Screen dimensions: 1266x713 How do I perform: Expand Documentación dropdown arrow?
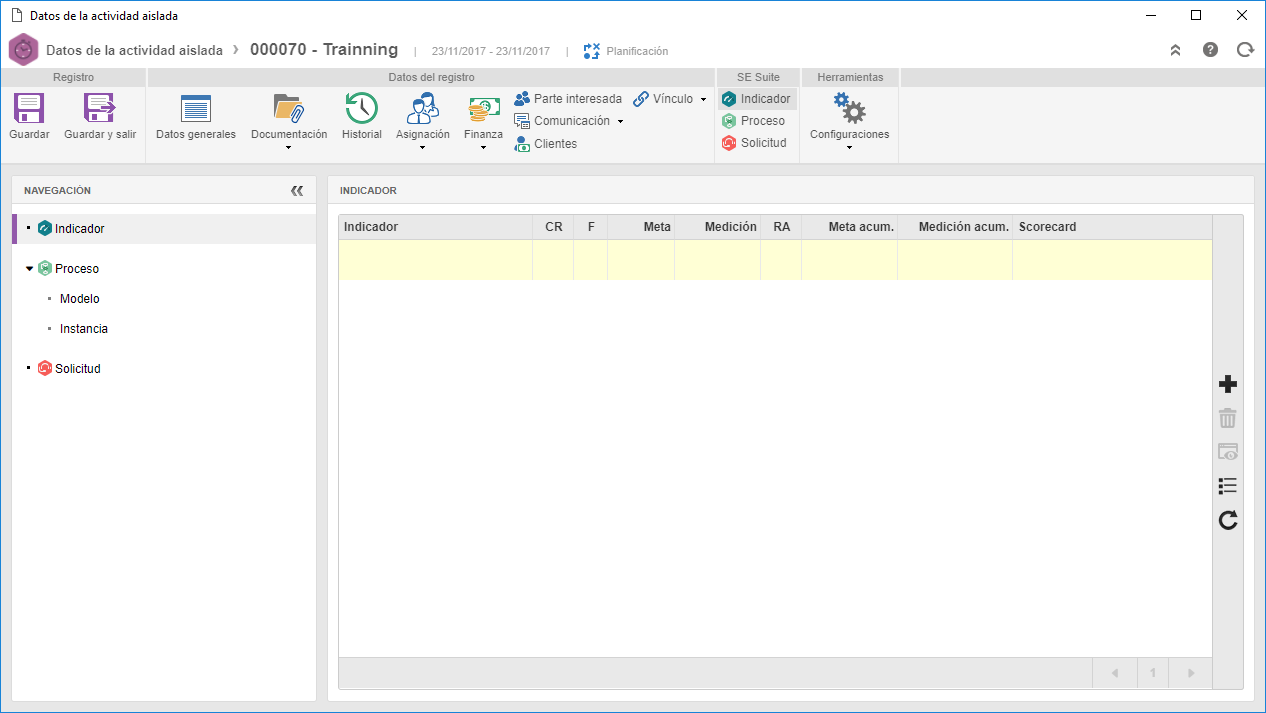tap(289, 148)
